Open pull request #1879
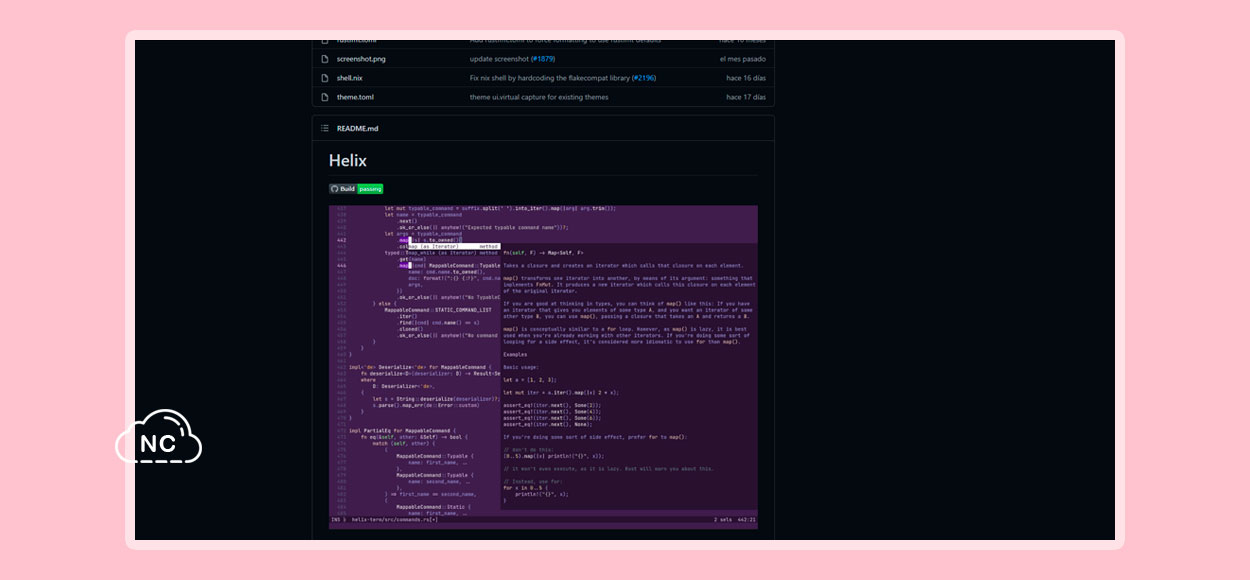The width and height of the screenshot is (1250, 580). click(x=543, y=59)
